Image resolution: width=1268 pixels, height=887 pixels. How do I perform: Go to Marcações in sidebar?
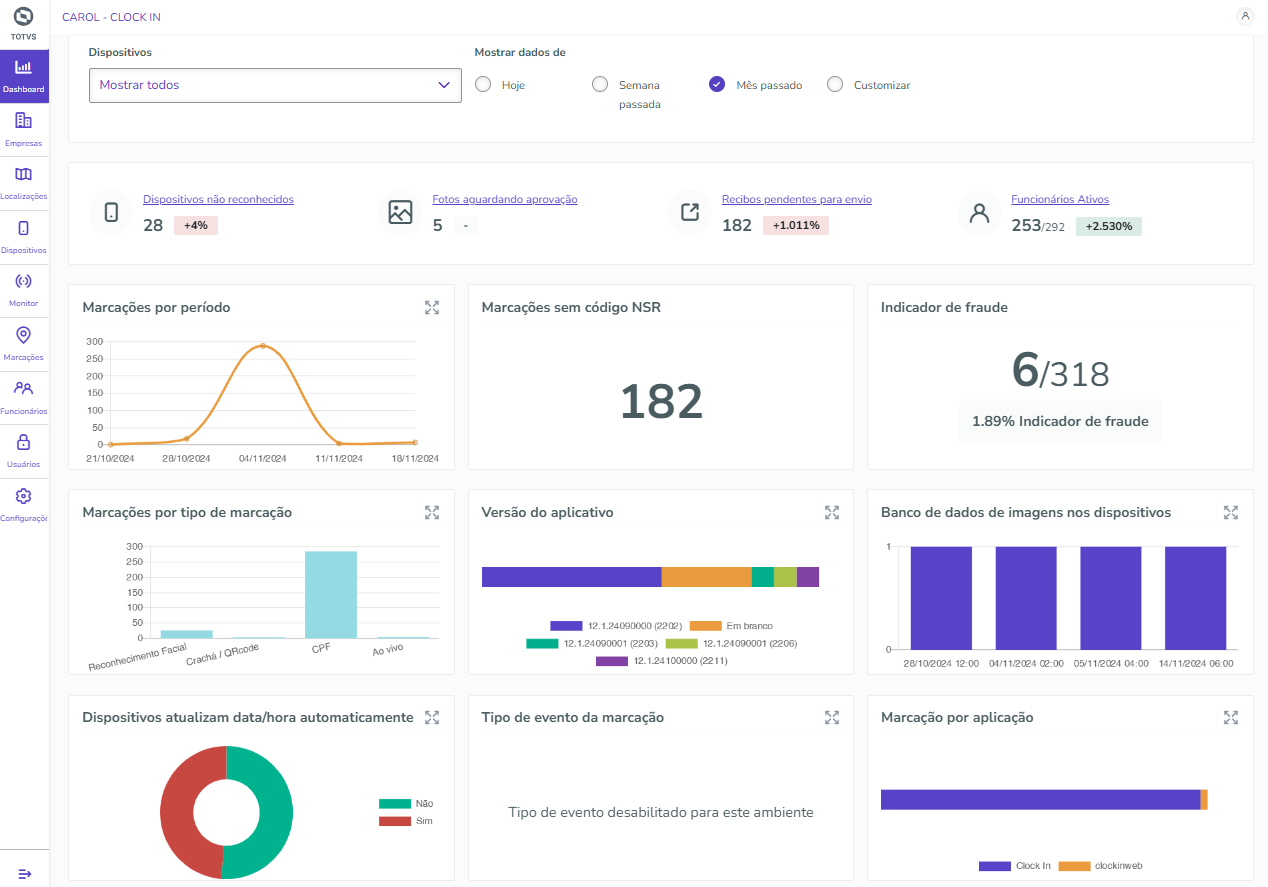(24, 344)
